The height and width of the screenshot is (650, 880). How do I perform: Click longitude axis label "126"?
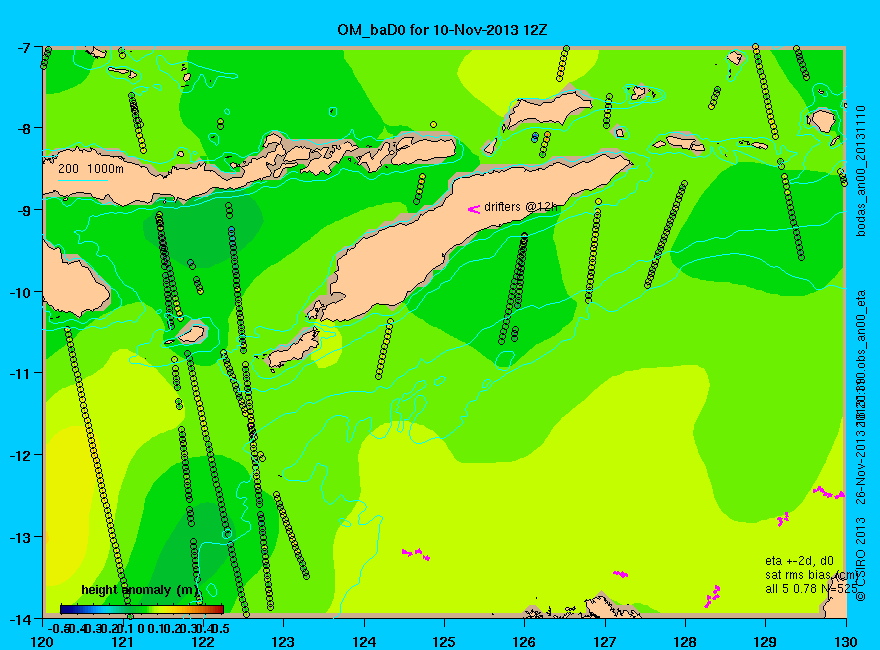525,641
